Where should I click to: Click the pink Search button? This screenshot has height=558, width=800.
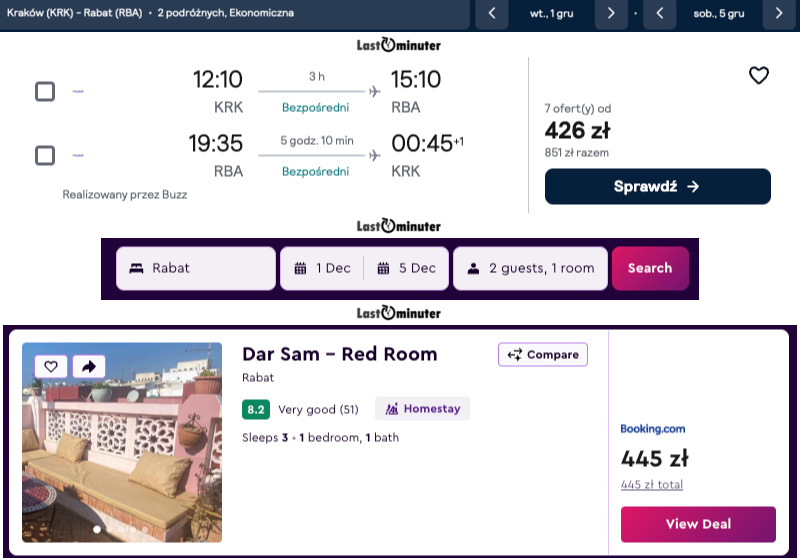click(650, 268)
